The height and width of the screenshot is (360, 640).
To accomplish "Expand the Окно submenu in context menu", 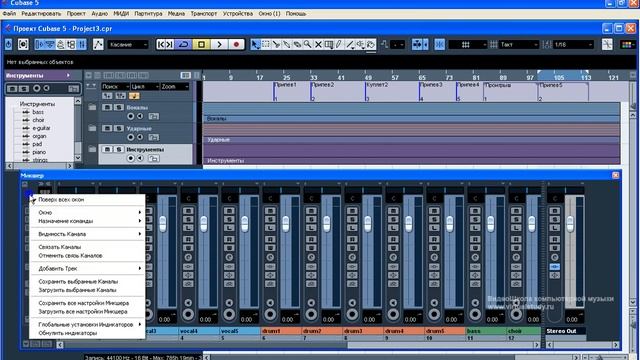I will click(87, 212).
